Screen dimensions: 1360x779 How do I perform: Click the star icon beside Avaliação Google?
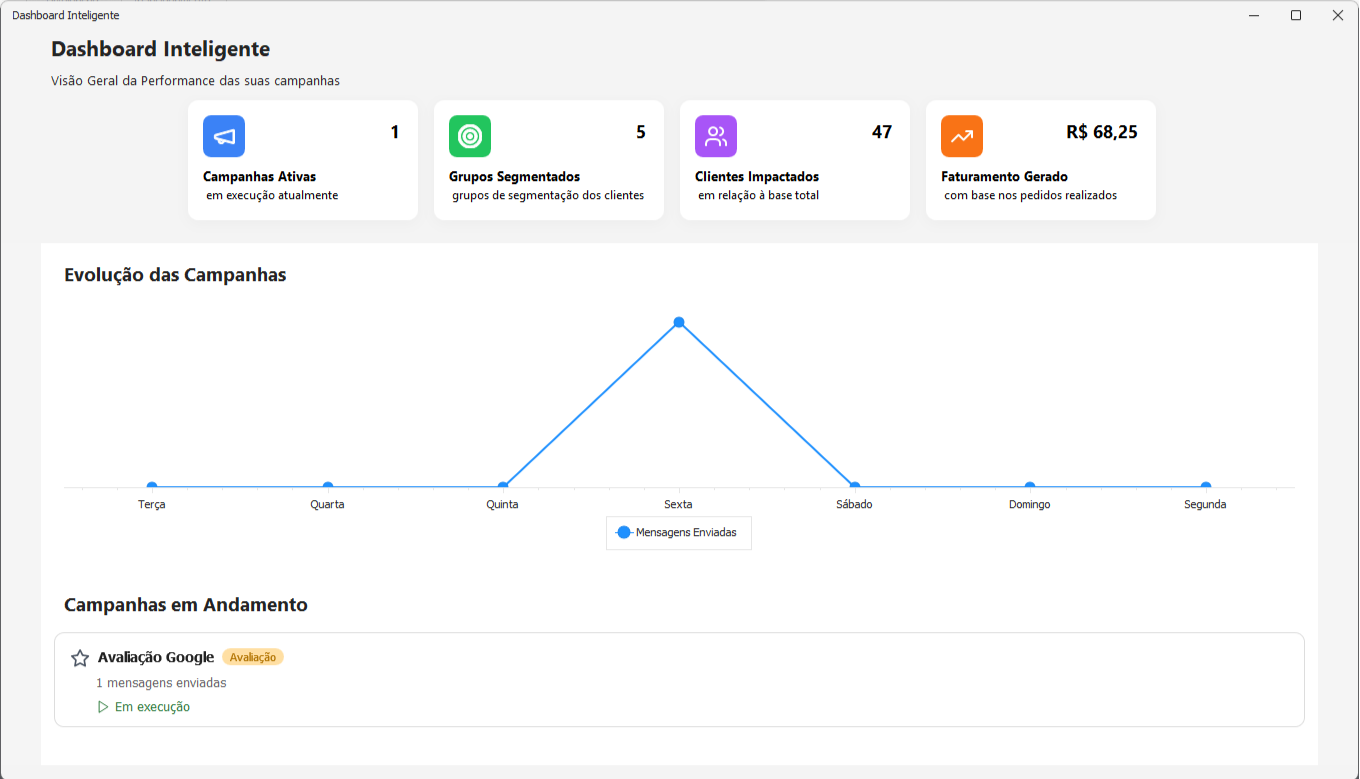pos(80,658)
